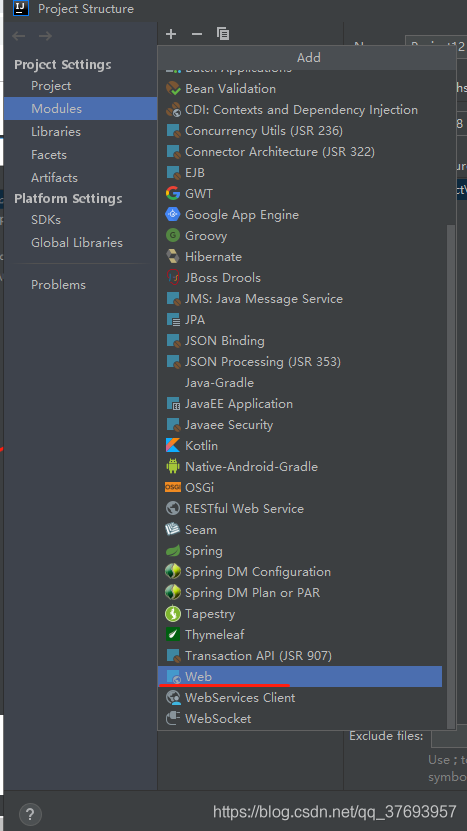Select Web from the Add menu

[300, 677]
